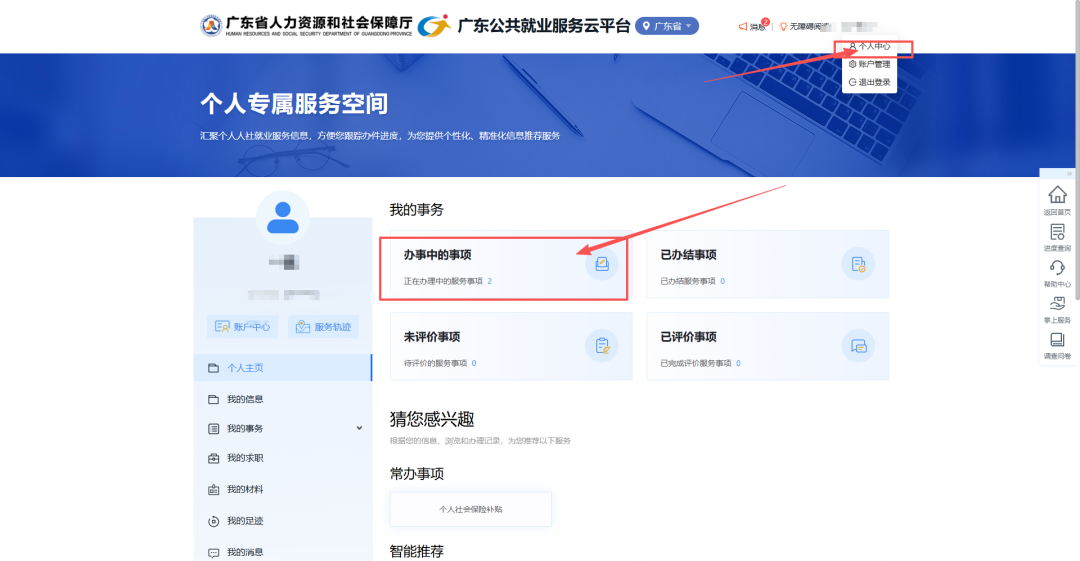Click the 已评价事项 comment icon
The height and width of the screenshot is (561, 1080).
pos(858,346)
